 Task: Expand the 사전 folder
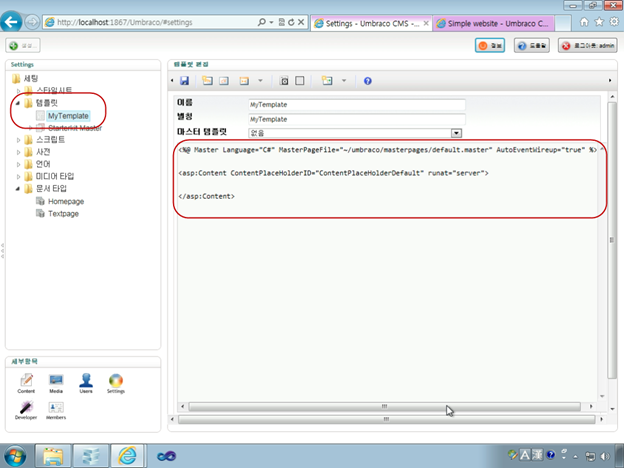point(18,152)
